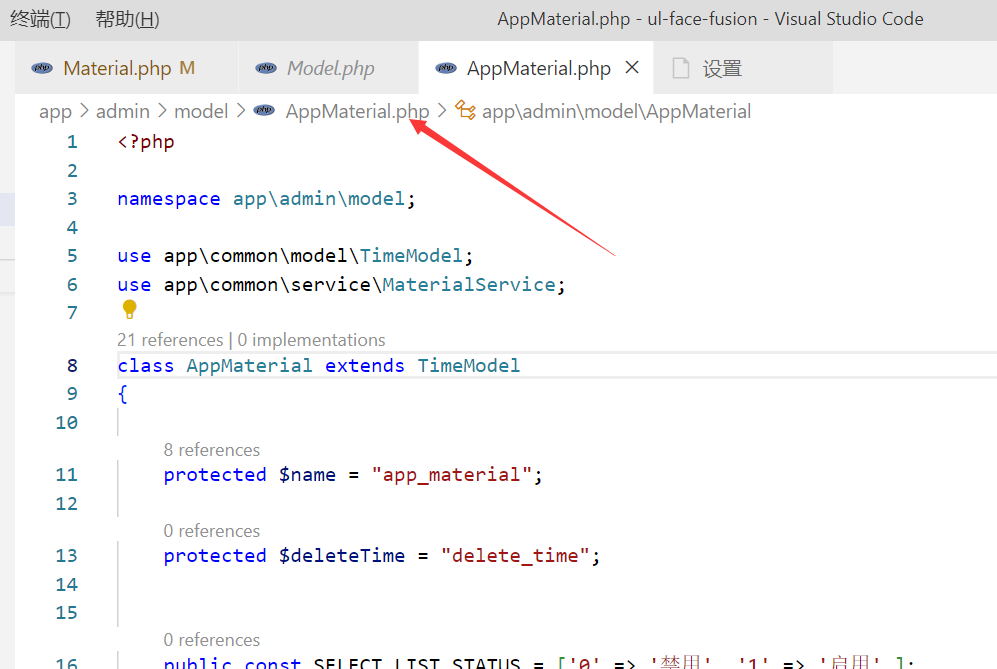Click 'MaterialService' in the use statement

point(469,285)
